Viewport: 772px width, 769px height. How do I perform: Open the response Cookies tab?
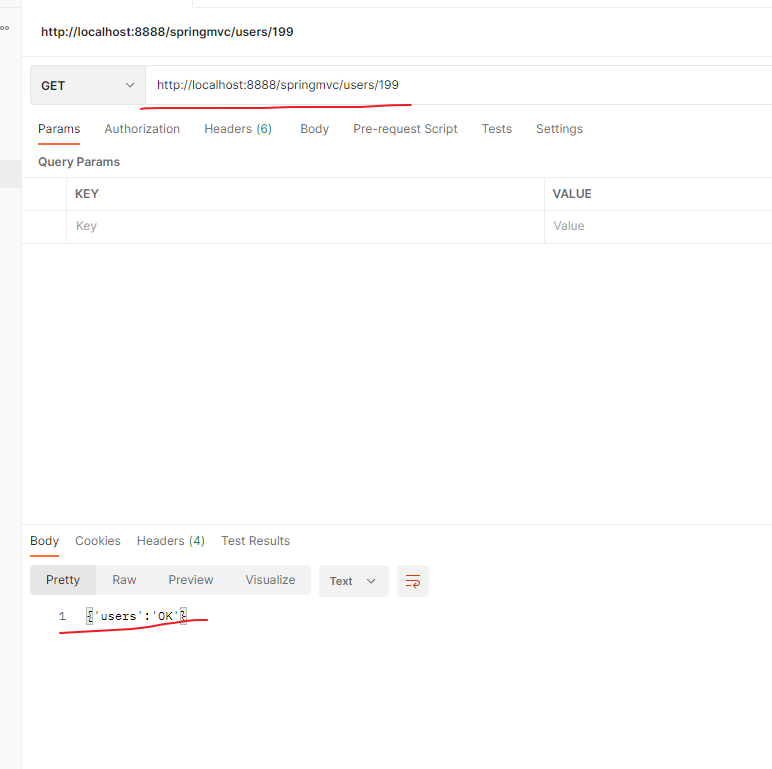98,541
